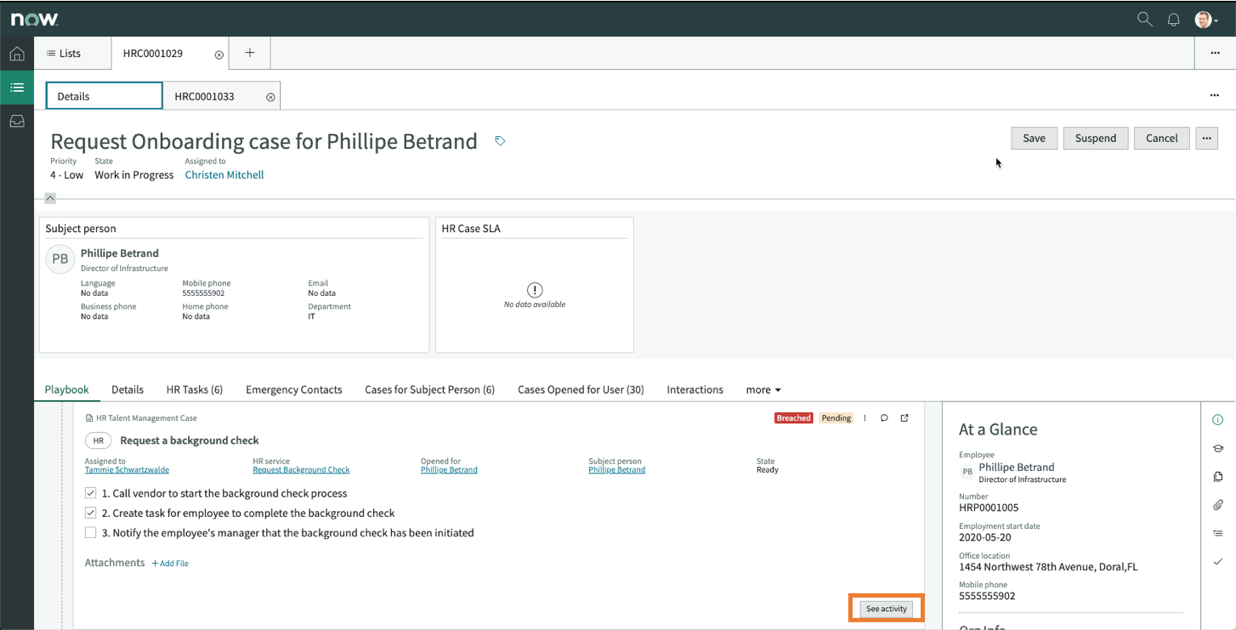Click the checkmark icon in right sidebar

pos(1217,562)
